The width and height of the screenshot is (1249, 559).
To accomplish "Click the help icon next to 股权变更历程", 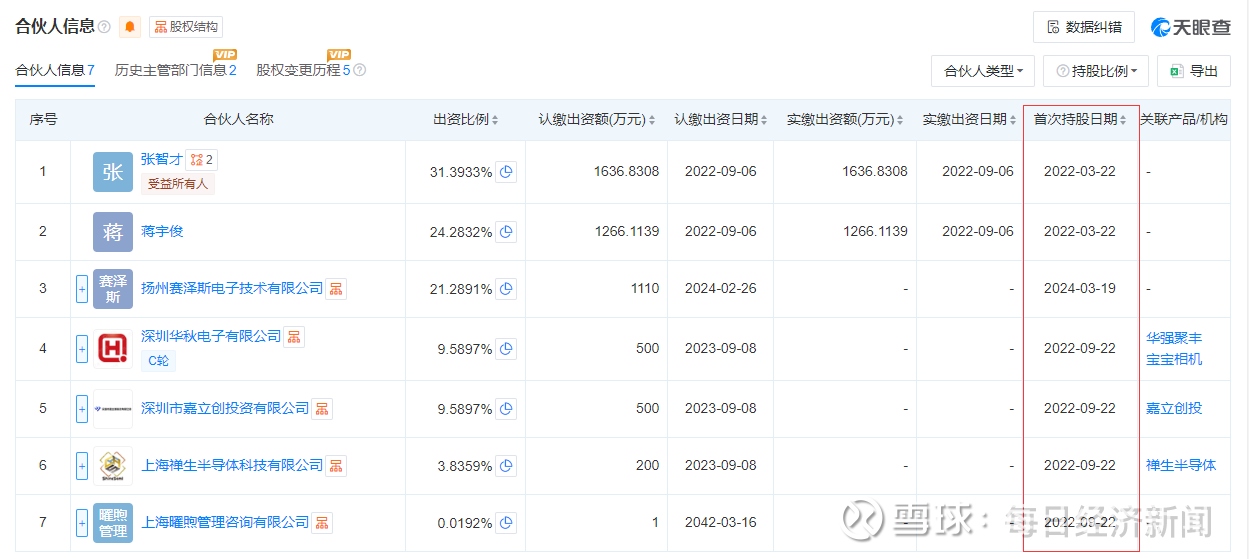I will (x=360, y=71).
